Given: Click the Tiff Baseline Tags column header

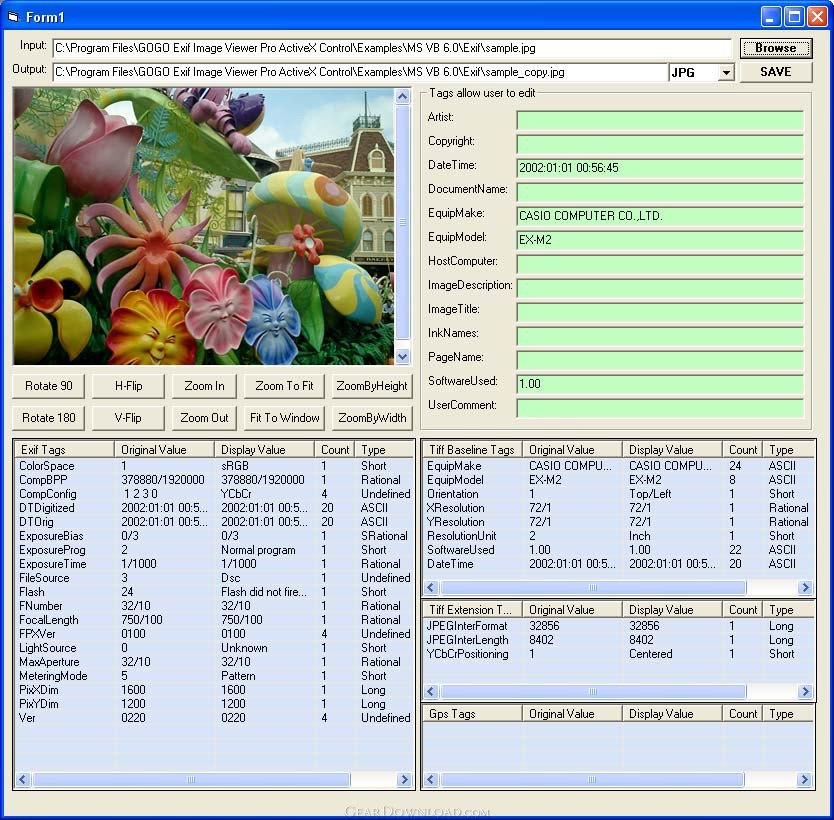Looking at the screenshot, I should pyautogui.click(x=472, y=449).
